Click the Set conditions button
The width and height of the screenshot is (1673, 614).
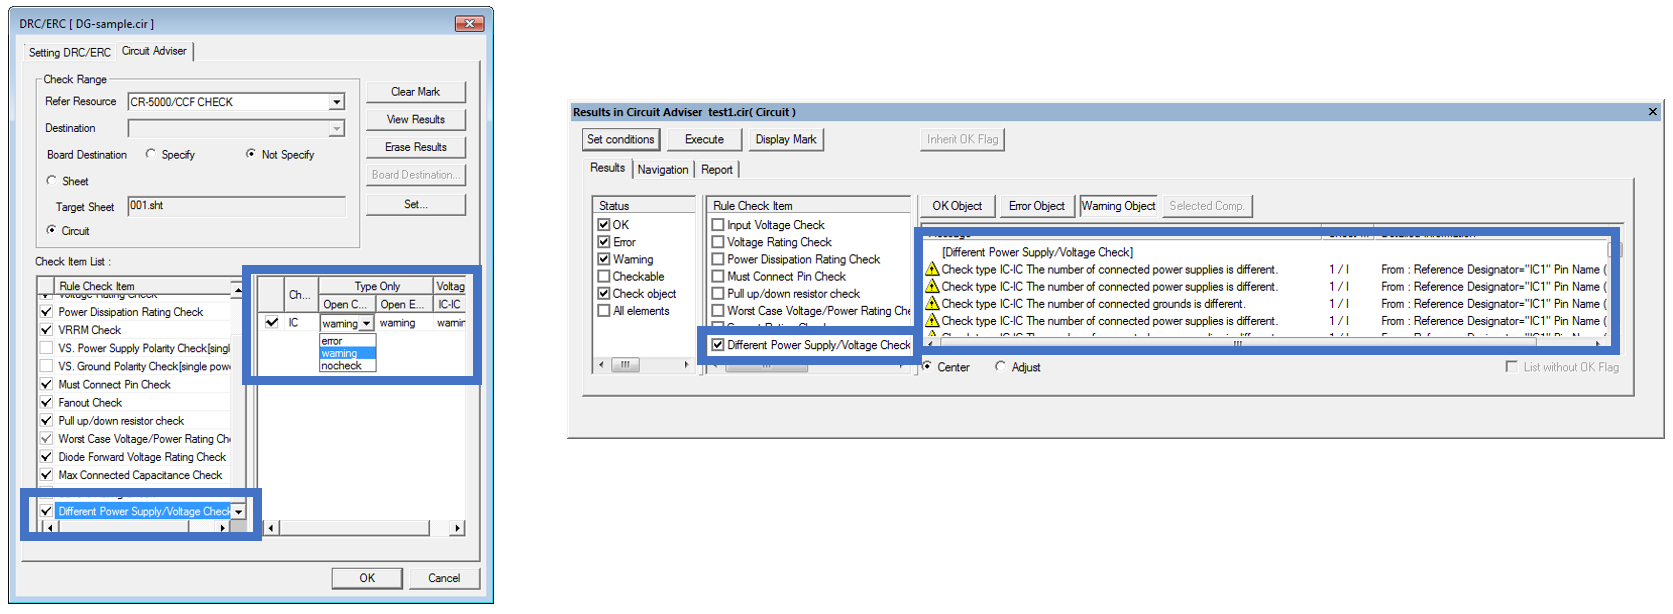(621, 140)
